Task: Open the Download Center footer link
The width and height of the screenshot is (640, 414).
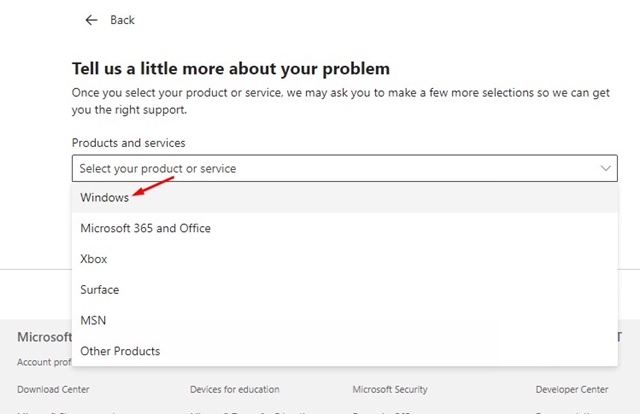Action: pos(53,390)
